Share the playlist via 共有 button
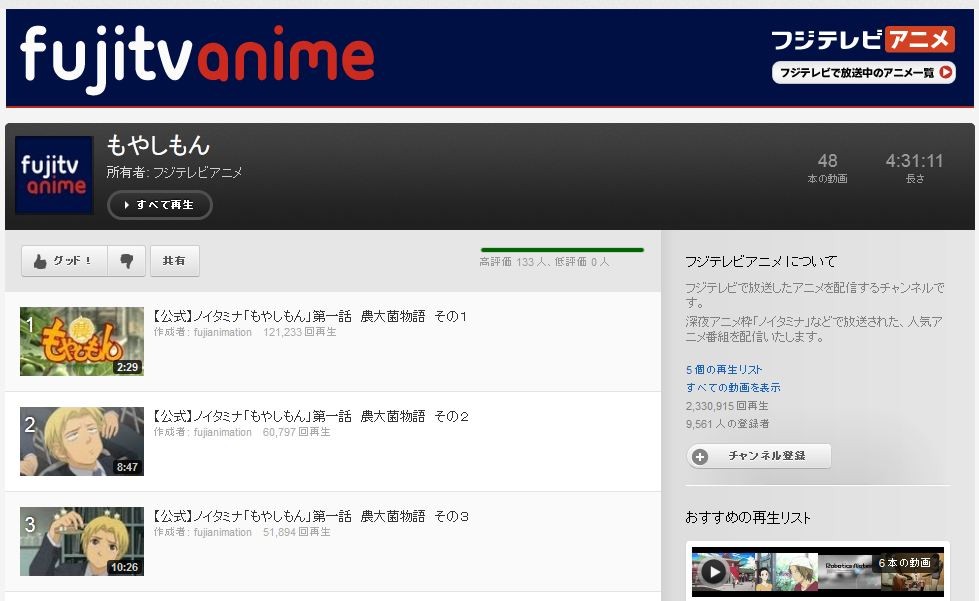The width and height of the screenshot is (979, 601). click(x=174, y=261)
